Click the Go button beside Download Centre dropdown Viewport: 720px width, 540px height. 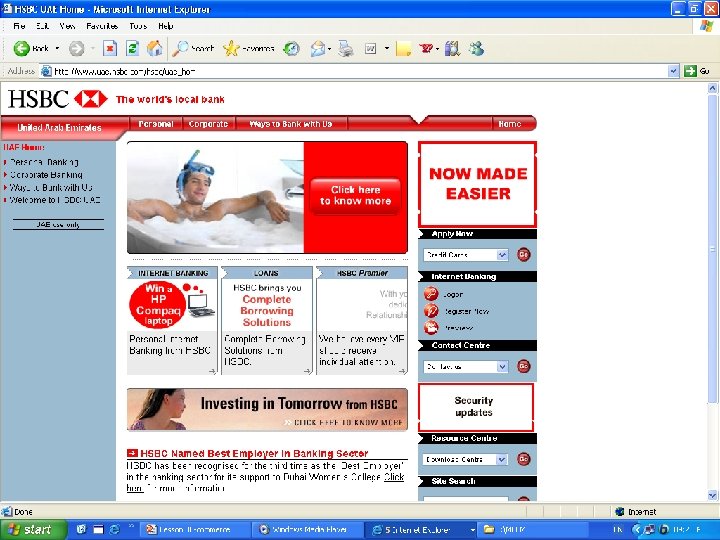(524, 459)
